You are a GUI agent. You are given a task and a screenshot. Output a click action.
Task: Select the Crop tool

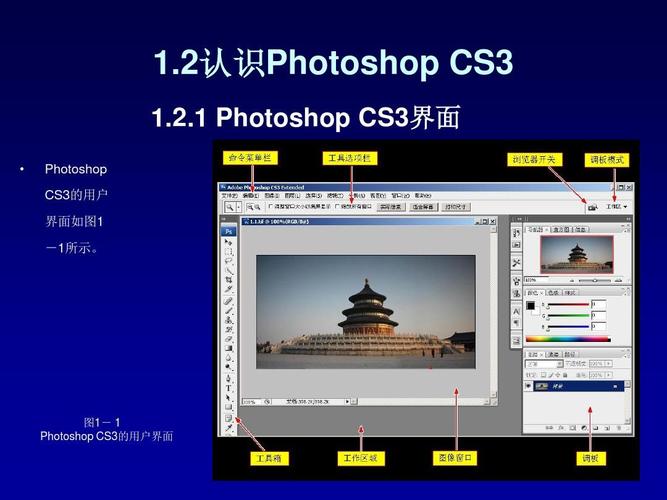coord(228,280)
